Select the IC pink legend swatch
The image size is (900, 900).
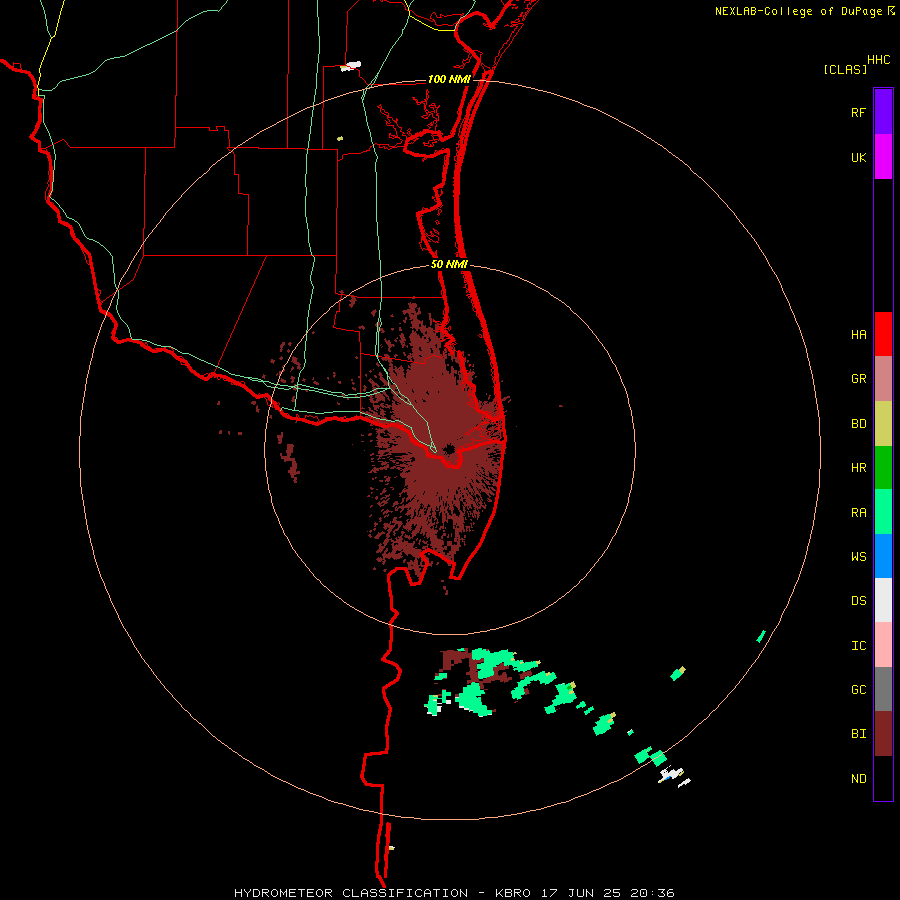(883, 645)
